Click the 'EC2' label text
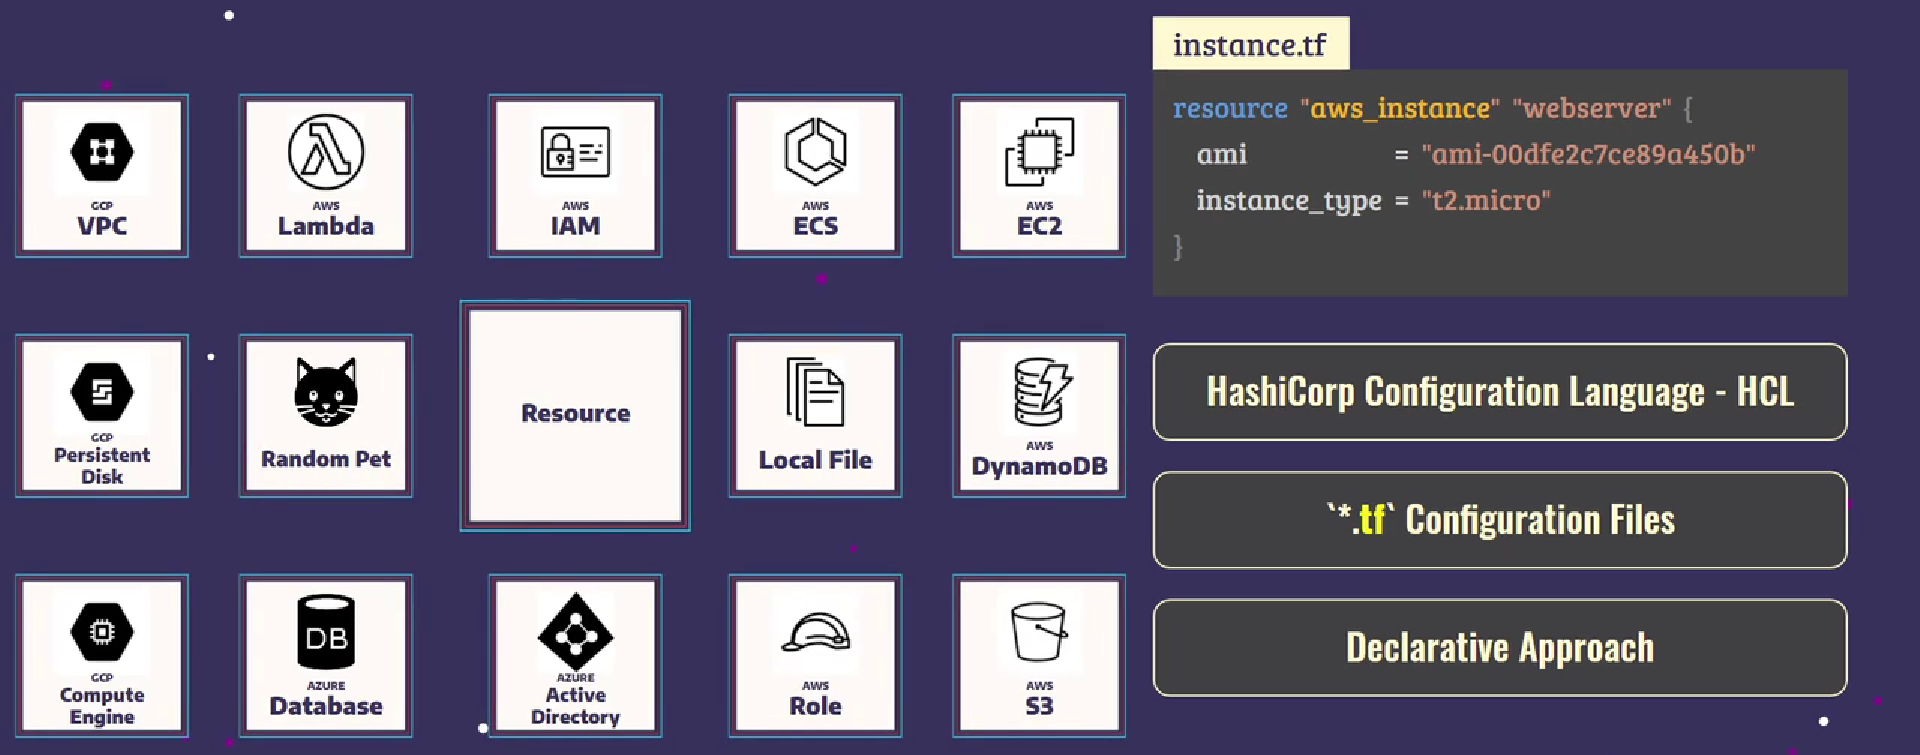Image resolution: width=1920 pixels, height=755 pixels. (x=1039, y=226)
